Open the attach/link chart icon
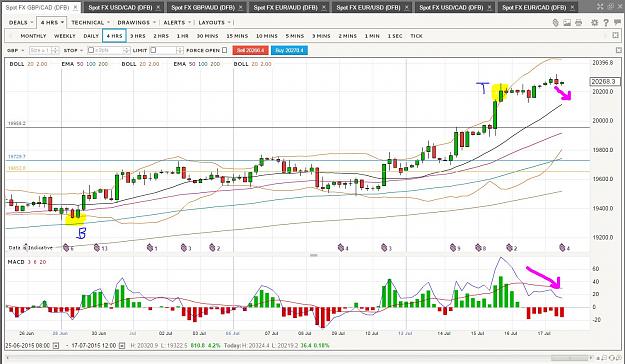The image size is (625, 364). click(556, 23)
